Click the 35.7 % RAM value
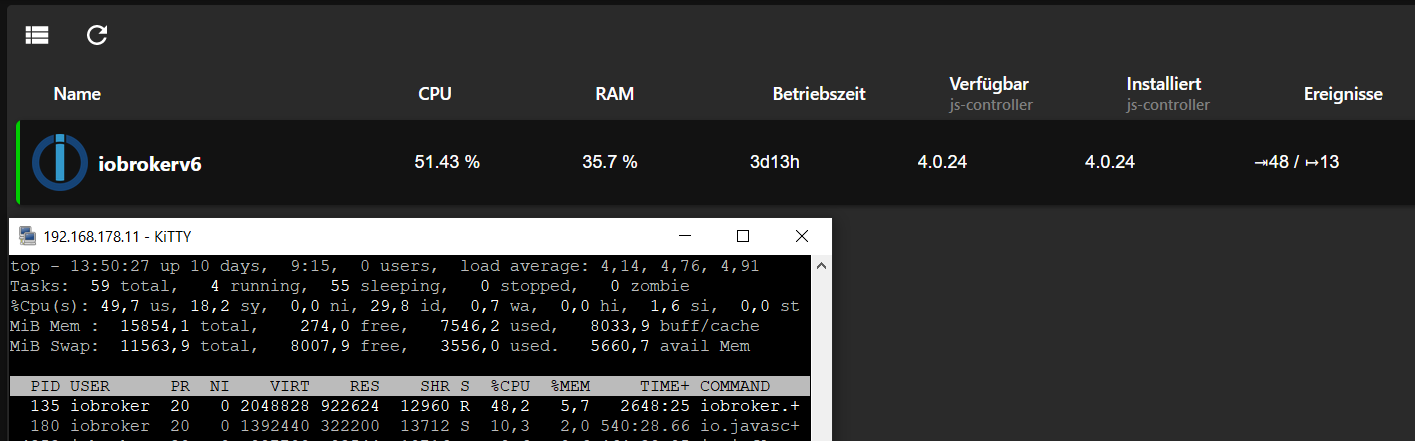This screenshot has width=1415, height=441. (610, 162)
